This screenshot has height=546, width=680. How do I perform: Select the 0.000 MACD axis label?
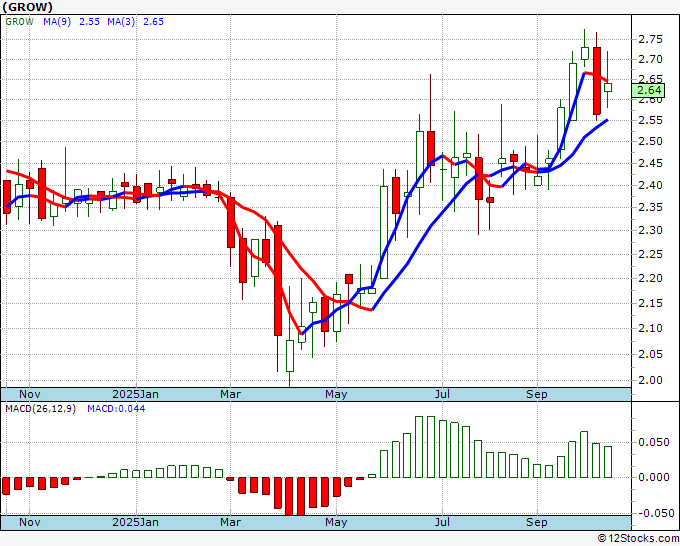(653, 477)
